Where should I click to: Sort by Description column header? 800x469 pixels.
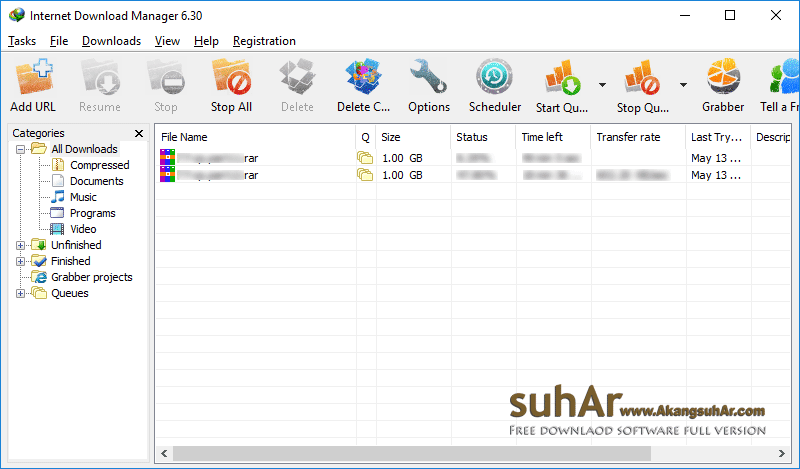click(x=771, y=137)
